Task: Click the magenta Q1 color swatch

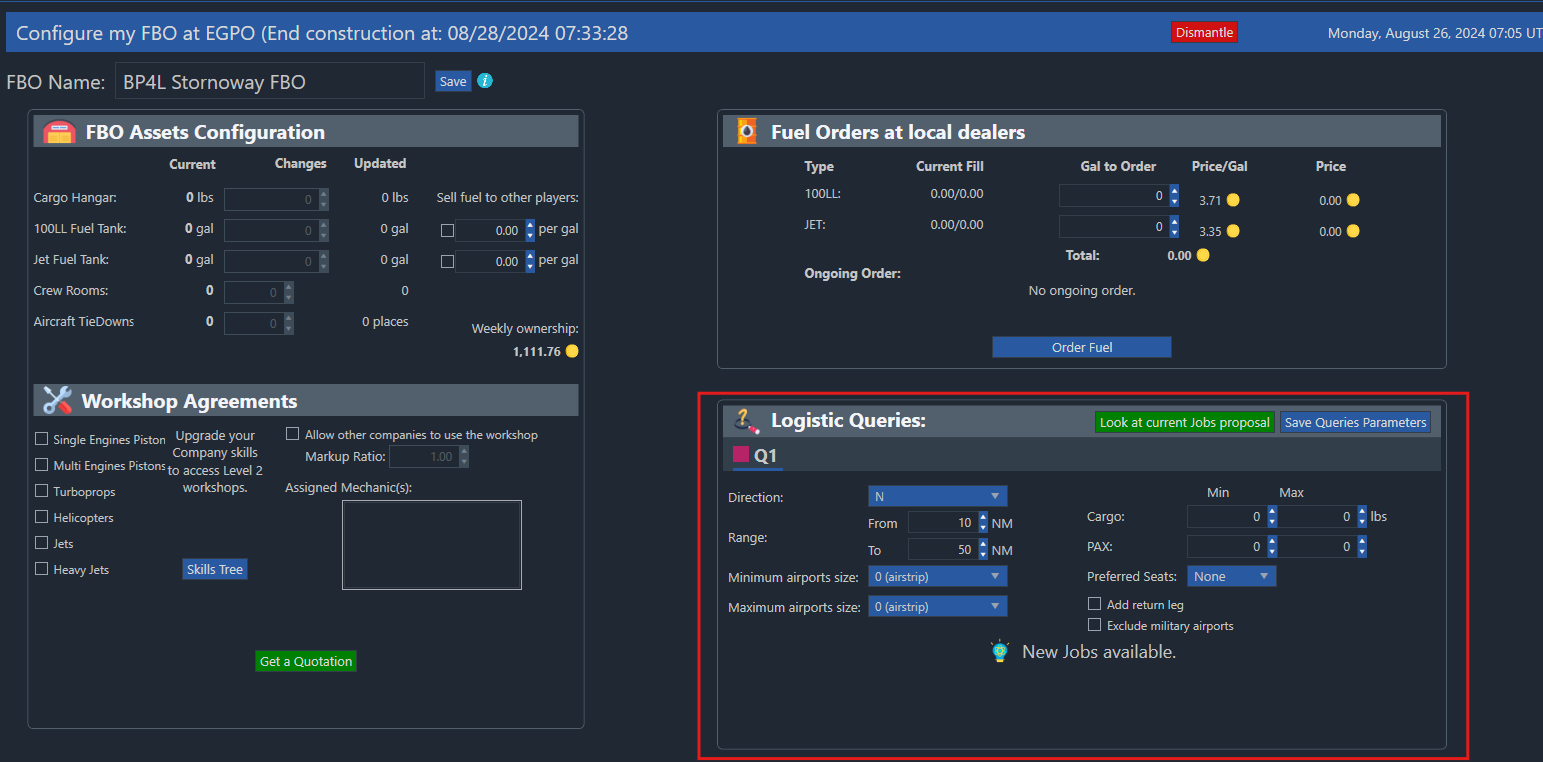Action: [x=741, y=454]
